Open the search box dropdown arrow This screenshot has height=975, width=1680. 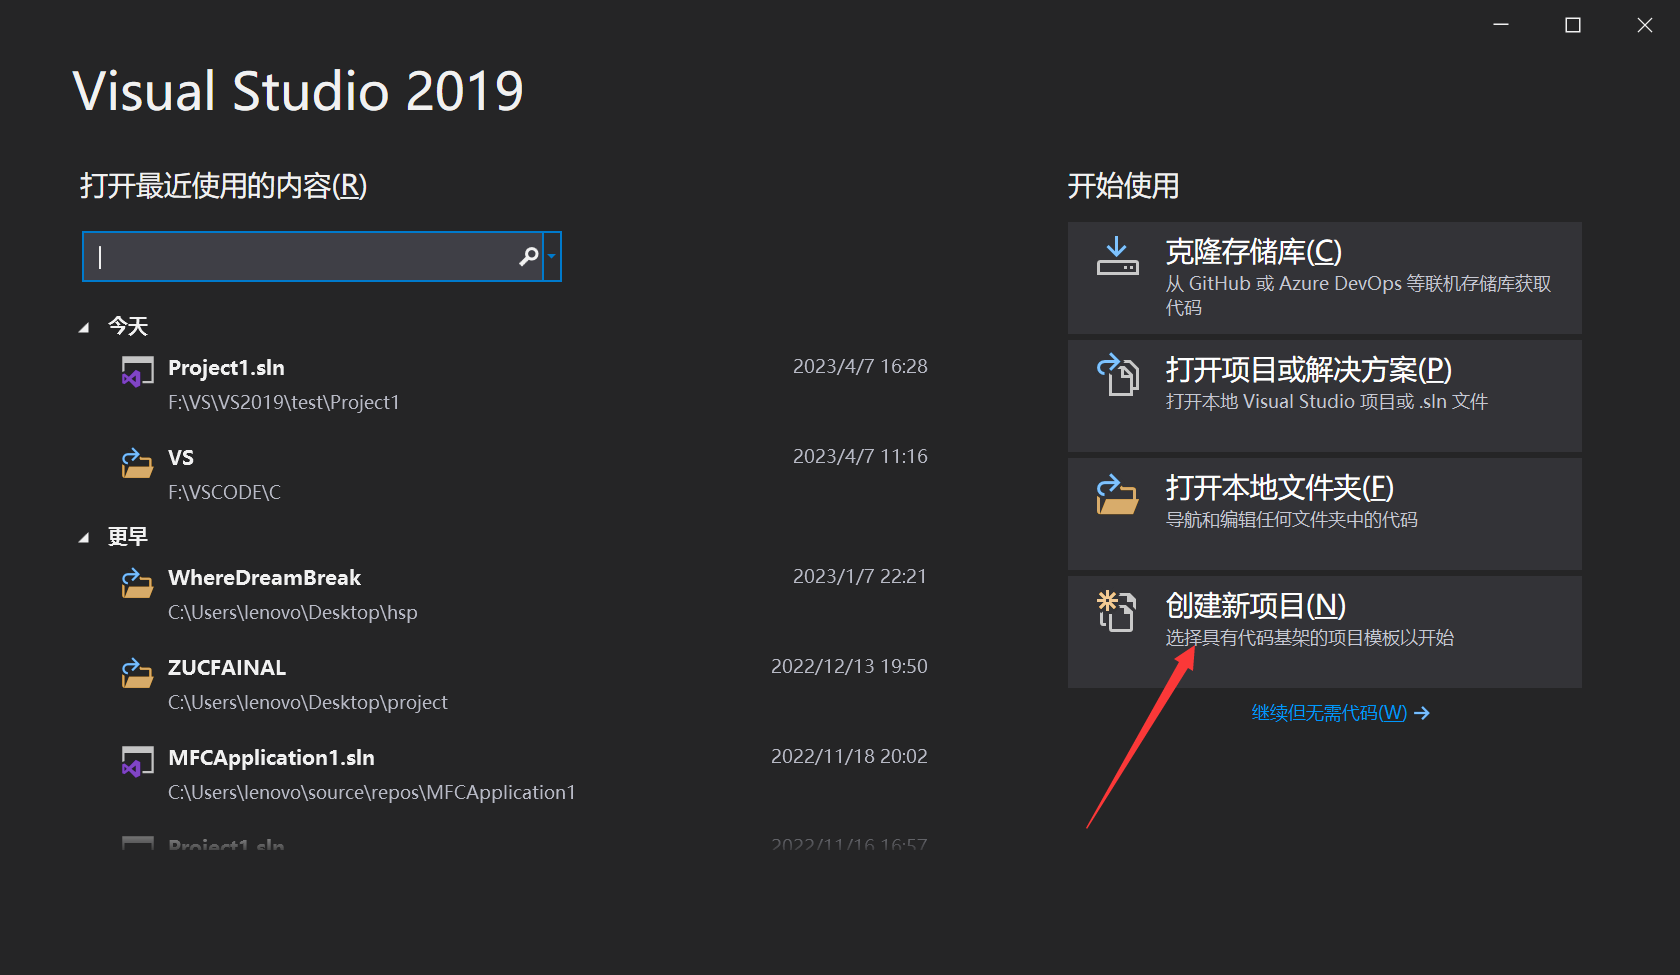[551, 257]
